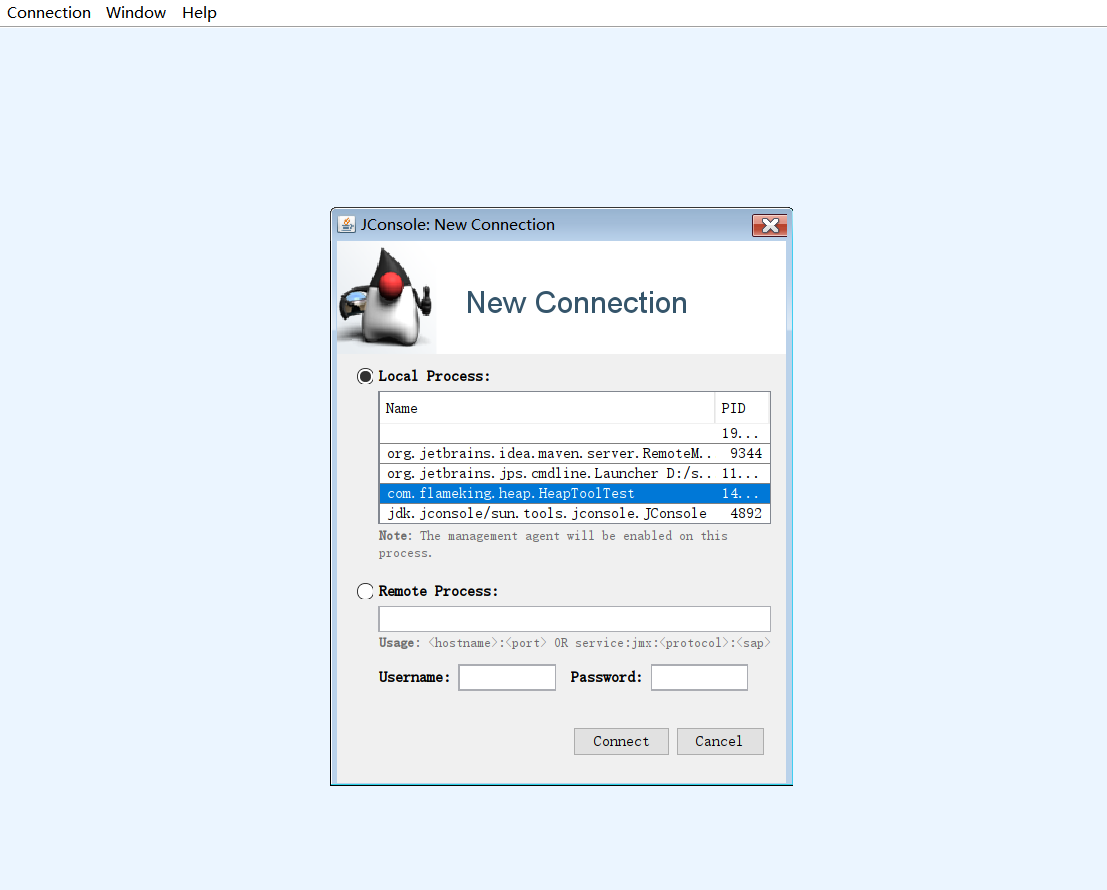Viewport: 1107px width, 890px height.
Task: Select the Remote Process radio button
Action: pos(364,591)
